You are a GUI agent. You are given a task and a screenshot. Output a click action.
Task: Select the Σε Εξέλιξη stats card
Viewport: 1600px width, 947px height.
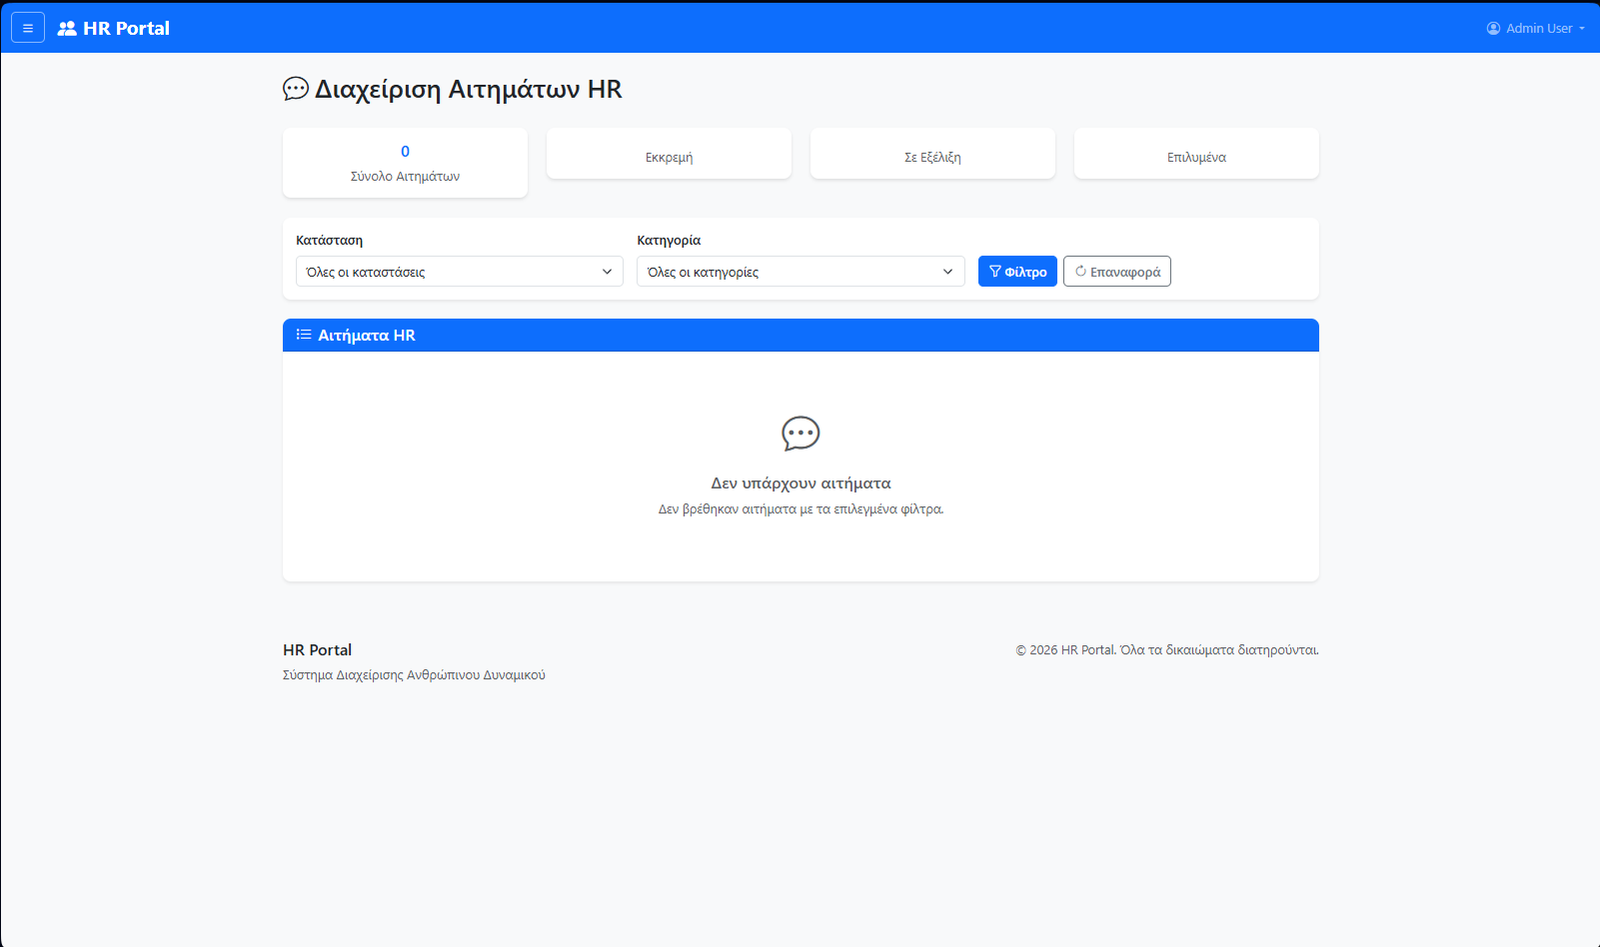pos(932,157)
